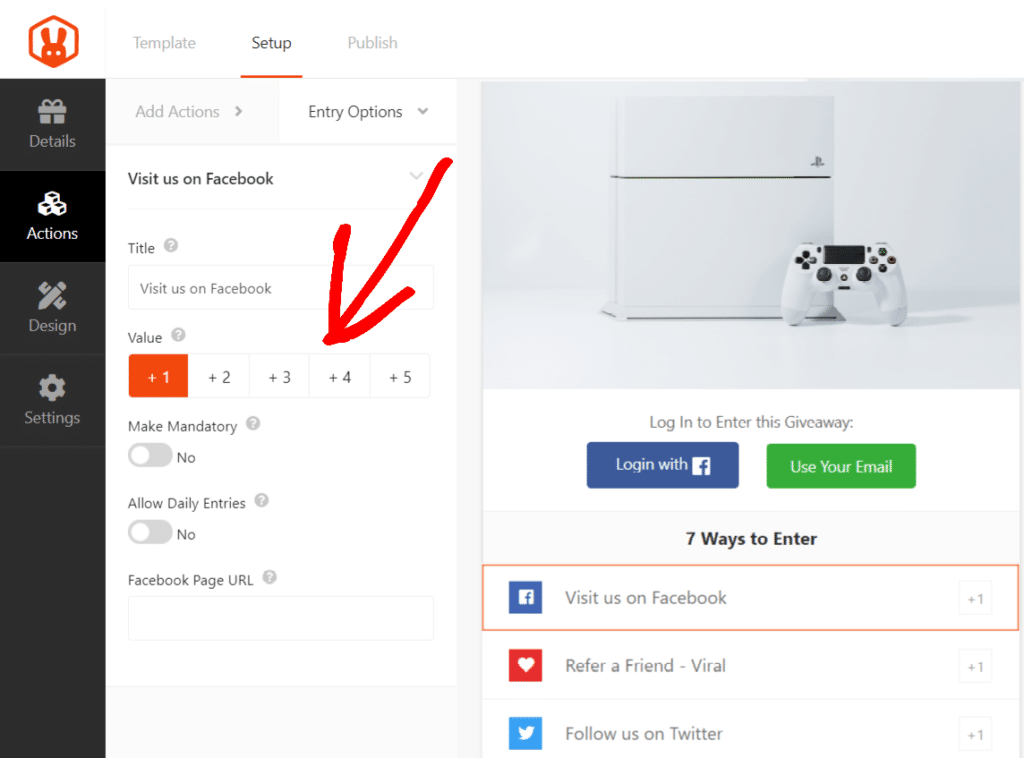Expand the Entry Options dropdown
This screenshot has width=1024, height=758.
click(367, 112)
